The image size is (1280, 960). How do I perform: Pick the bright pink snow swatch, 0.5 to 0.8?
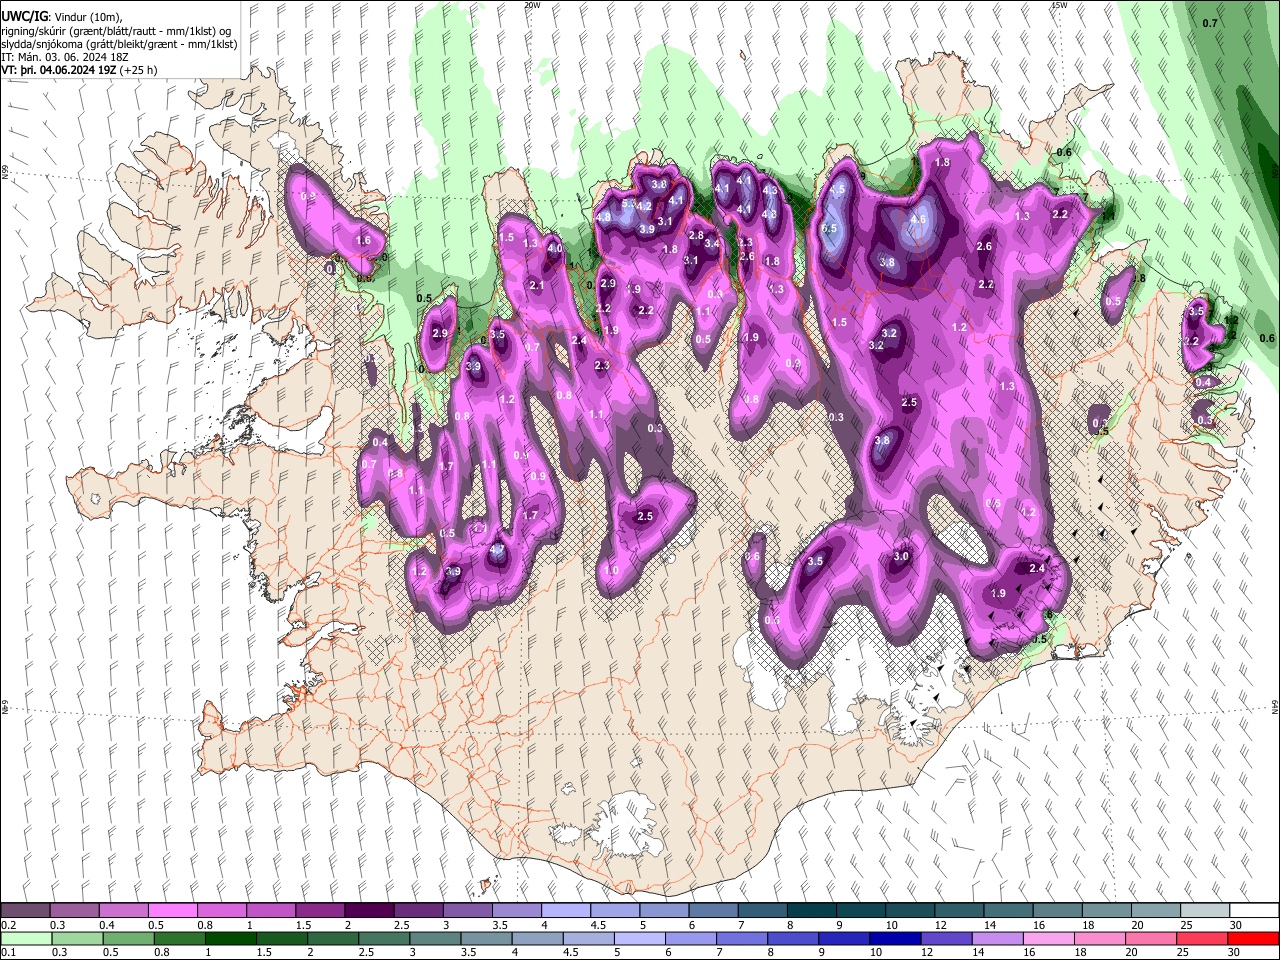click(x=172, y=910)
